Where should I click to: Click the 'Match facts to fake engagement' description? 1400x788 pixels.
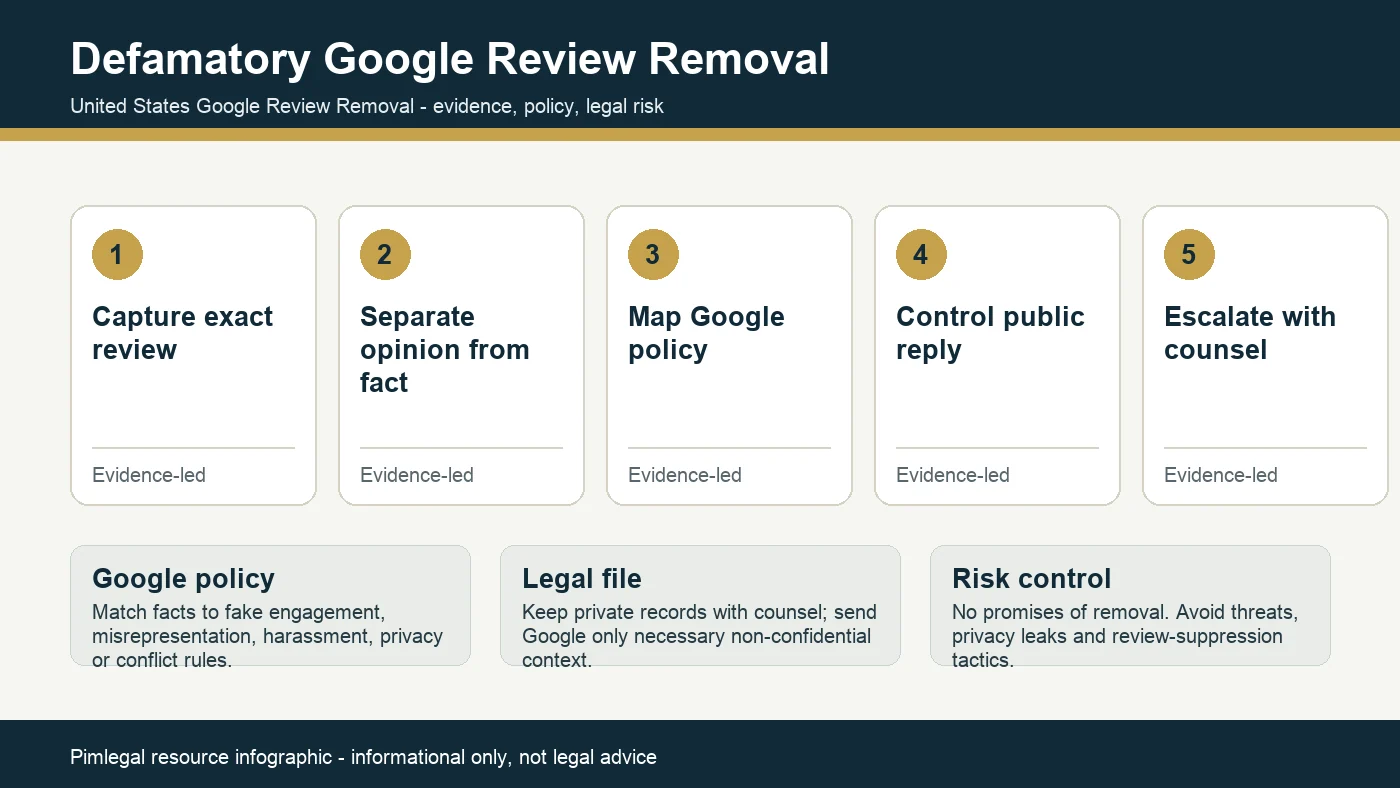click(267, 636)
